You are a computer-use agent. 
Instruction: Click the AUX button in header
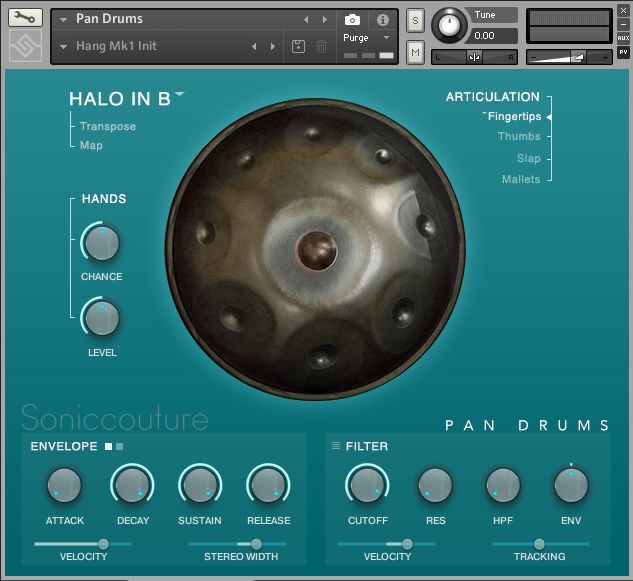click(x=623, y=38)
